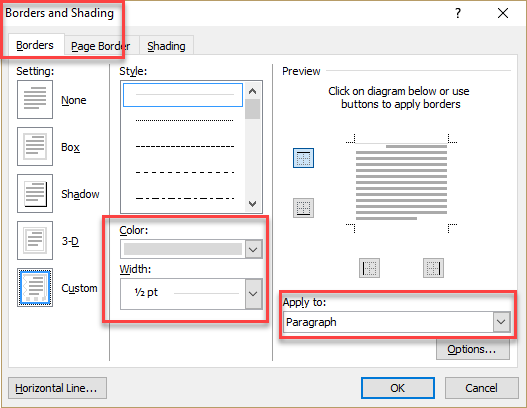Click the Options button
527x408 pixels.
coord(473,350)
